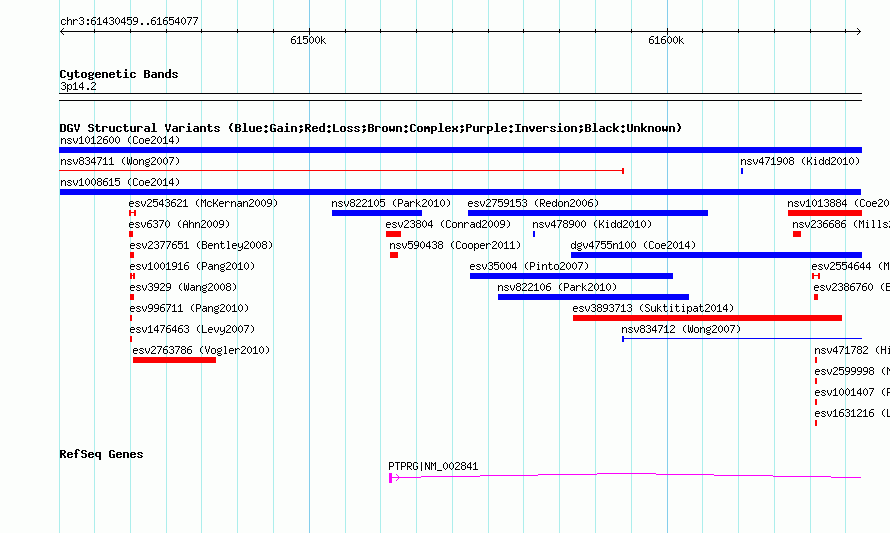Click the ruler's left arrow end
Image resolution: width=890 pixels, height=533 pixels.
pos(62,32)
